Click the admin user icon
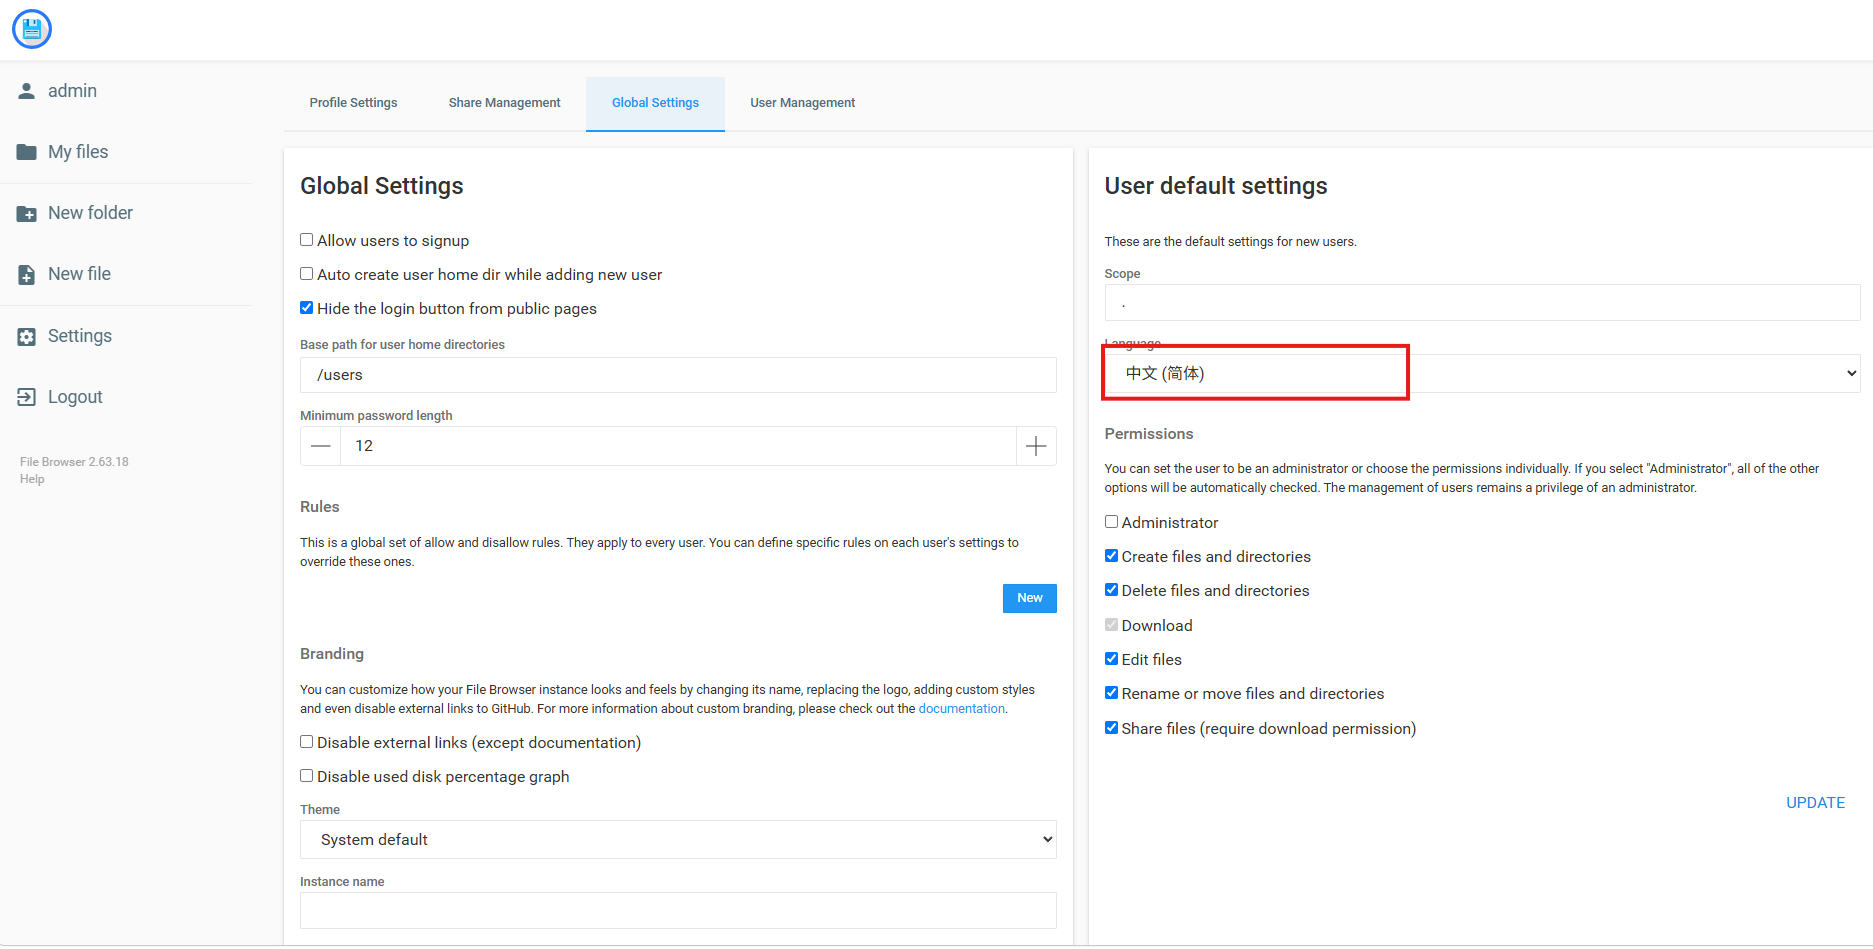This screenshot has width=1873, height=949. pos(27,91)
